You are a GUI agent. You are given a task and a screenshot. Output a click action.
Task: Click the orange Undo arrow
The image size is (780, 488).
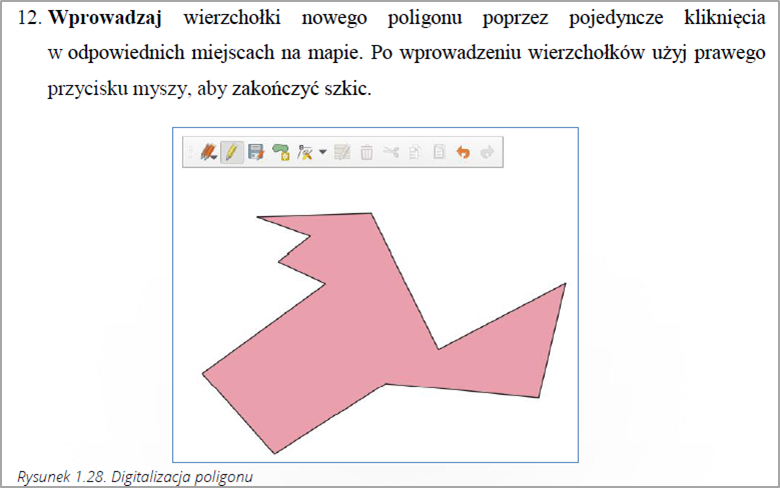click(x=463, y=152)
